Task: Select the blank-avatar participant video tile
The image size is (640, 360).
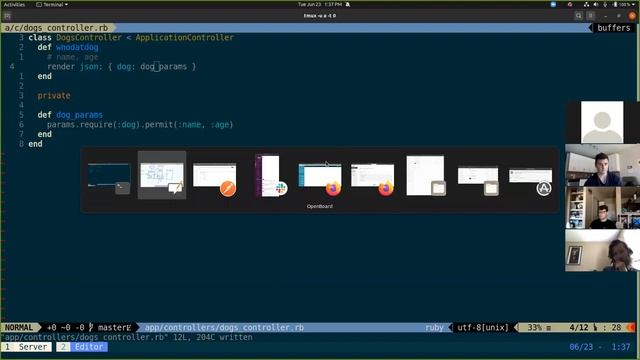Action: click(x=602, y=122)
